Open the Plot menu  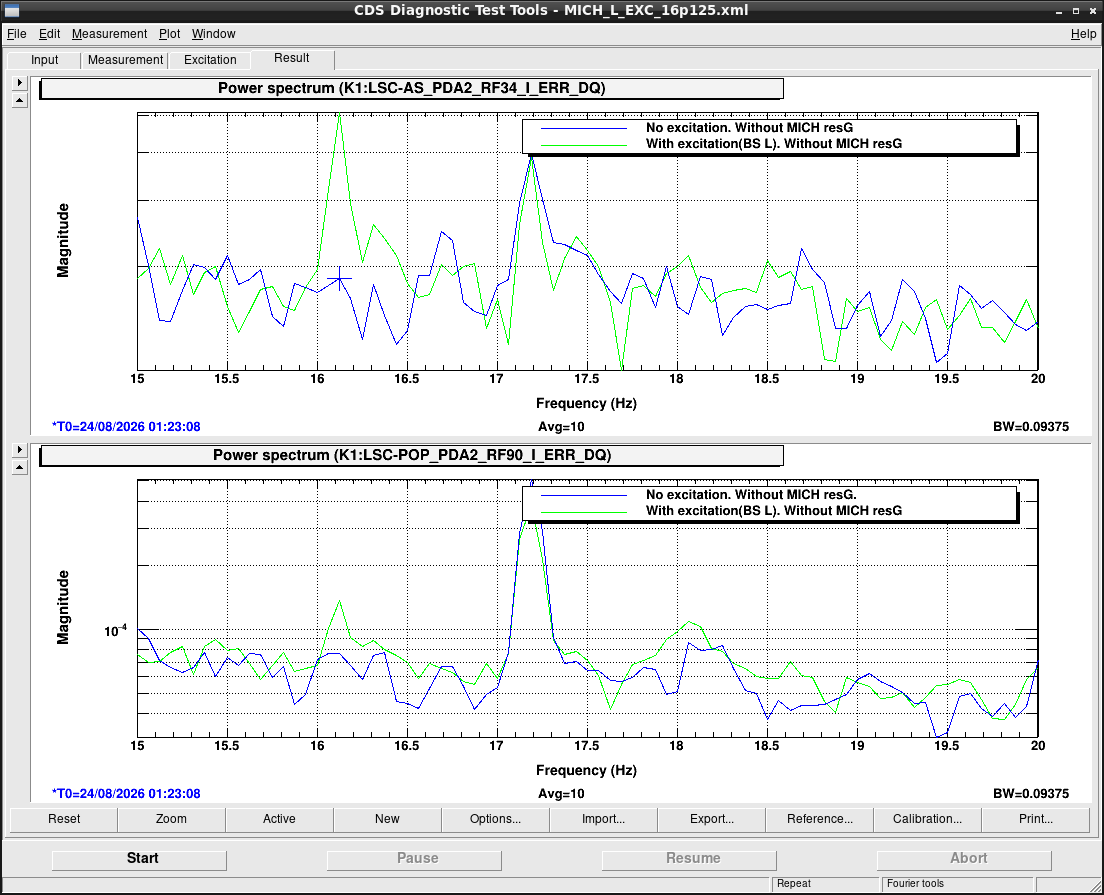(170, 34)
